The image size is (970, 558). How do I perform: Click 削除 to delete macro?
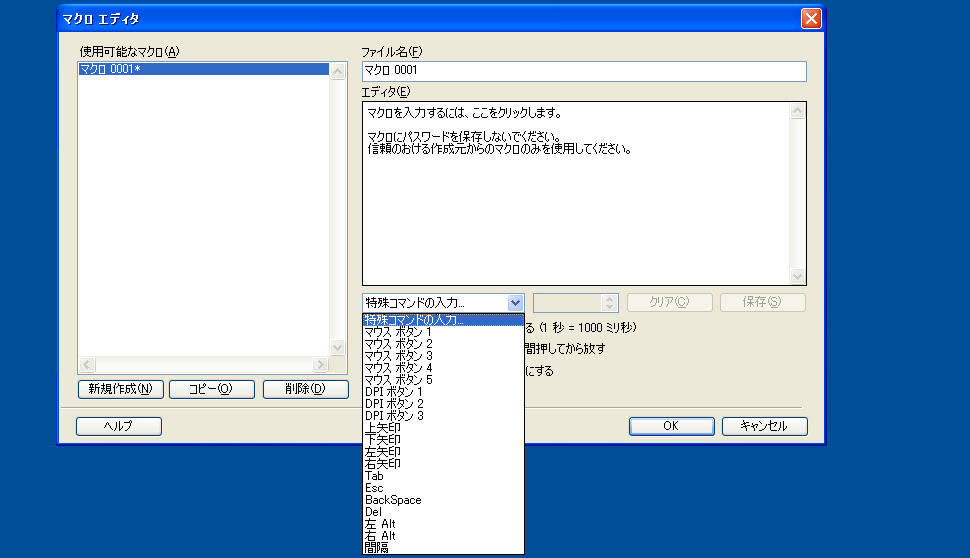(x=305, y=389)
